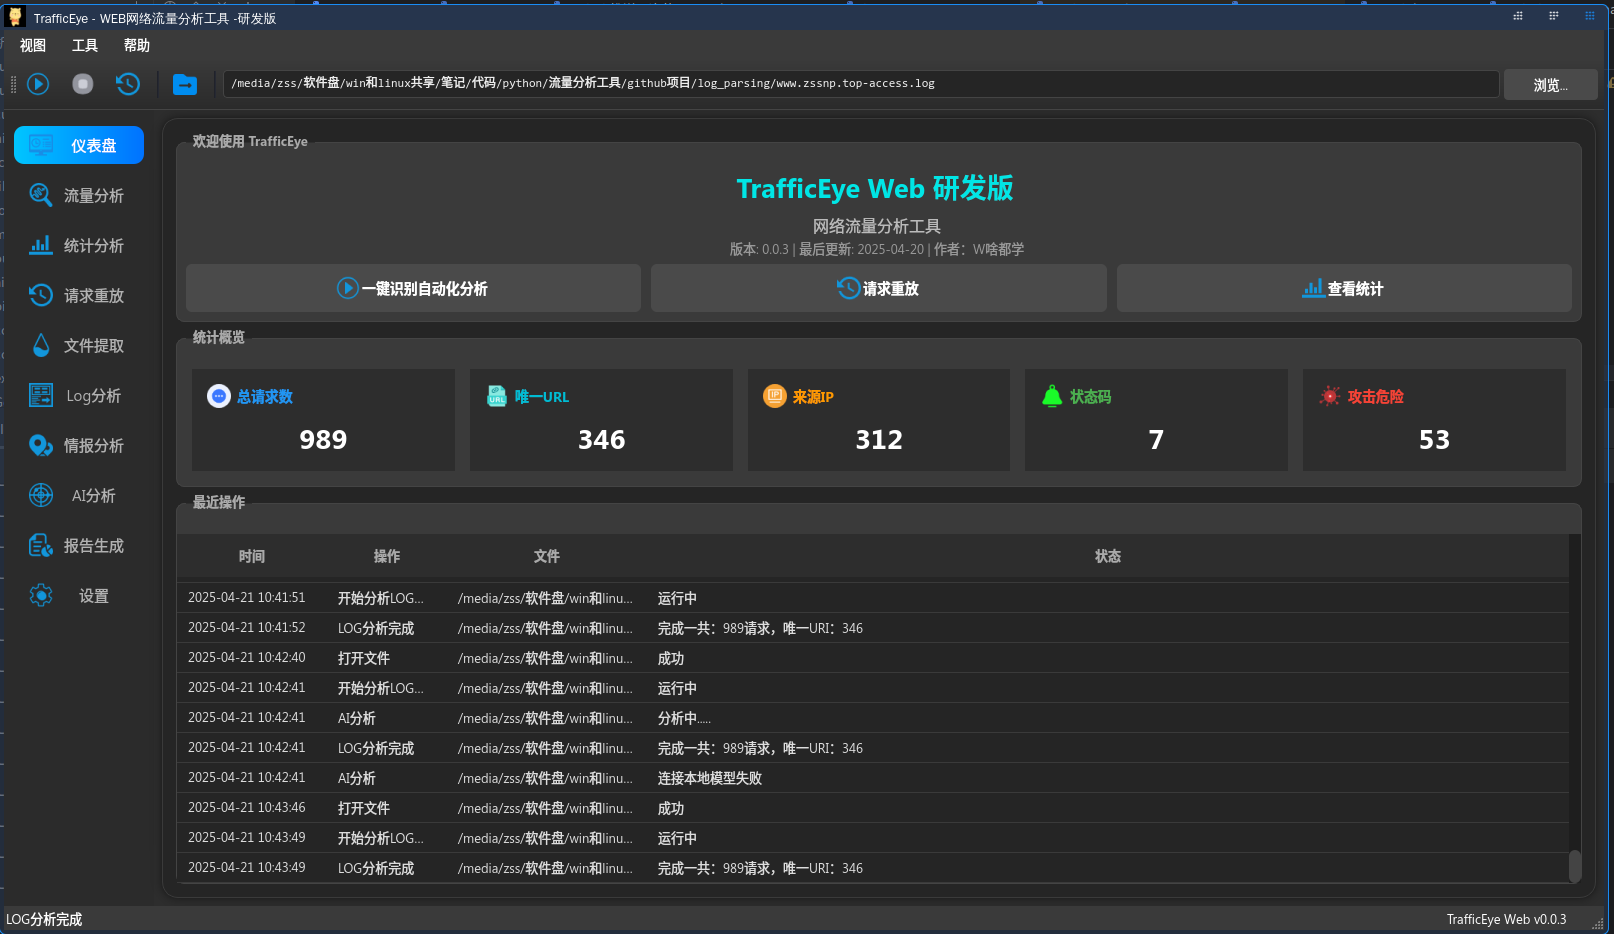Select 流量分析 in the sidebar

click(x=78, y=195)
